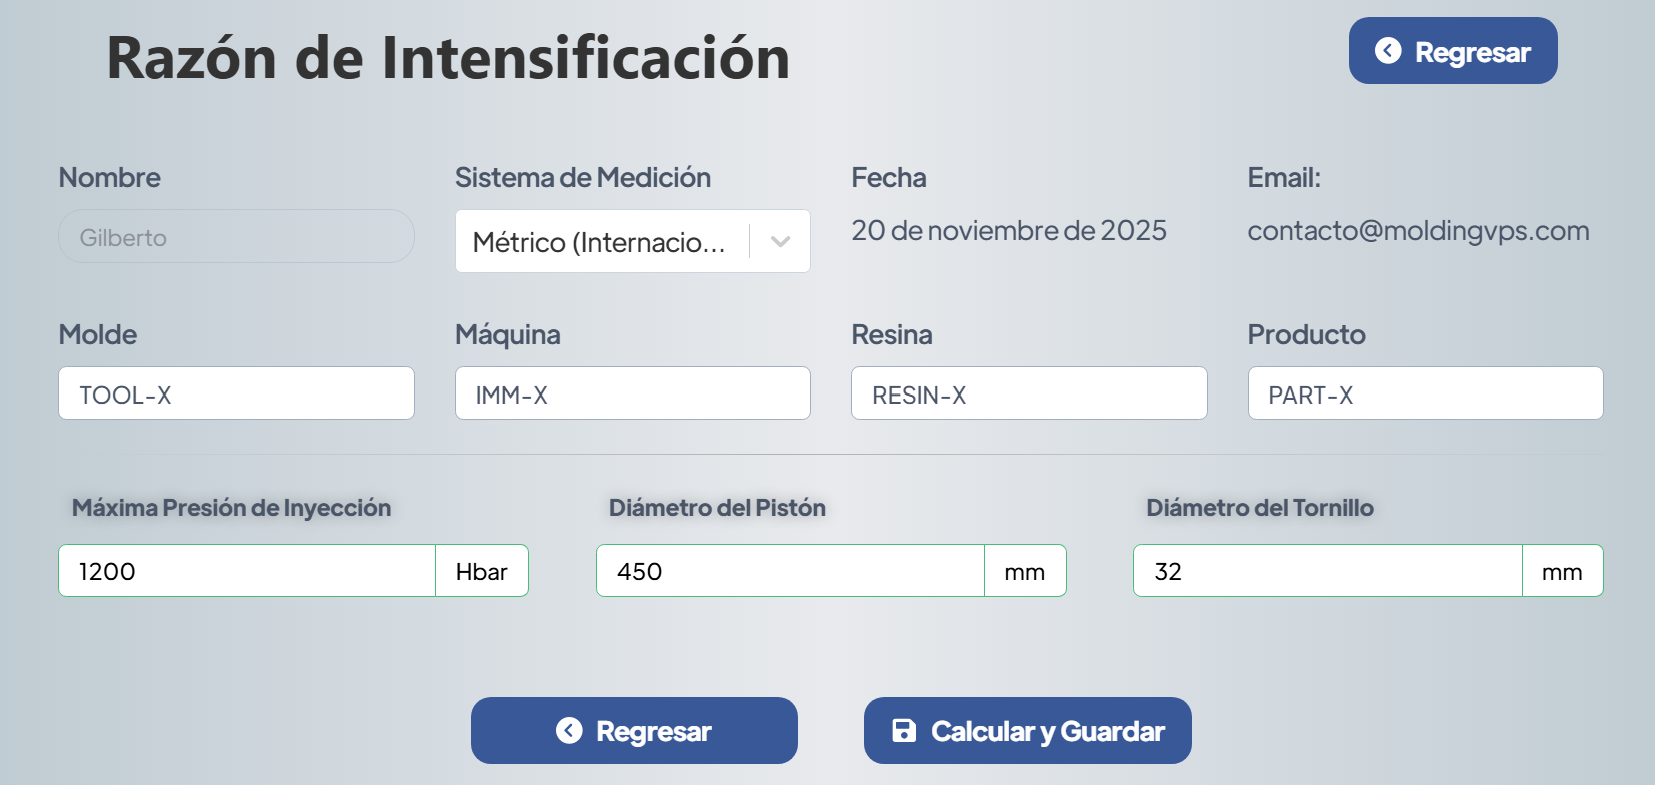Click the arrow icon in bottom Regresar button
Image resolution: width=1655 pixels, height=785 pixels.
coord(569,731)
